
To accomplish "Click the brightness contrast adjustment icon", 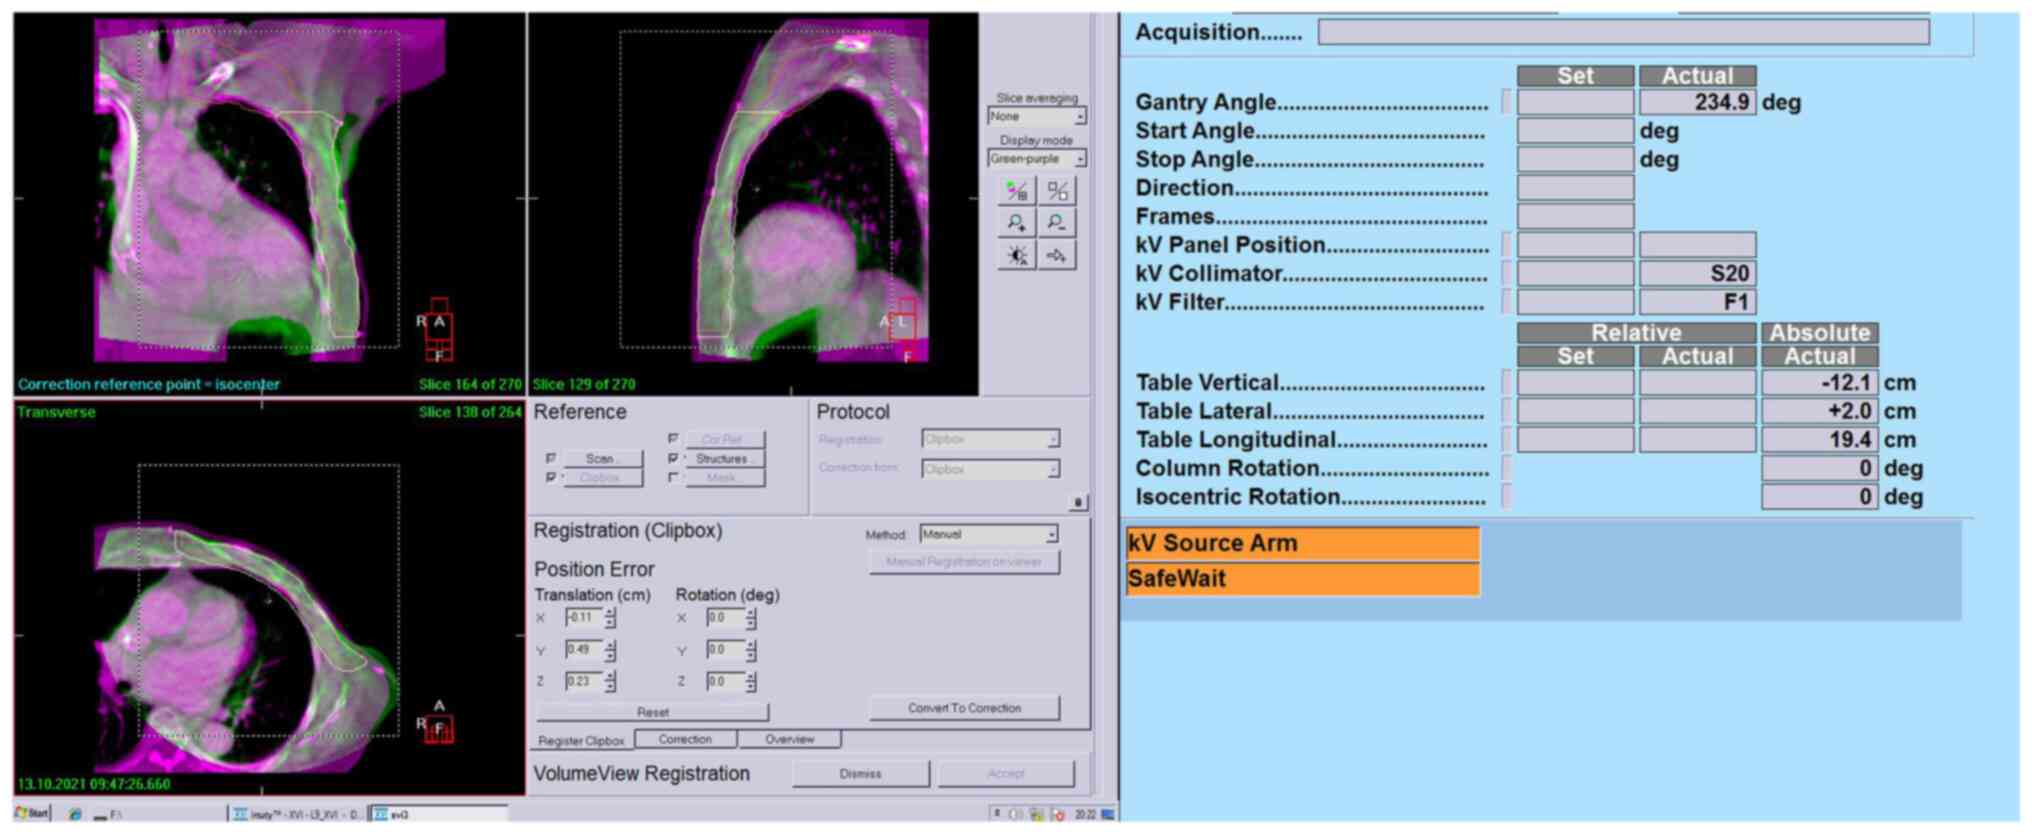I will (x=1016, y=256).
